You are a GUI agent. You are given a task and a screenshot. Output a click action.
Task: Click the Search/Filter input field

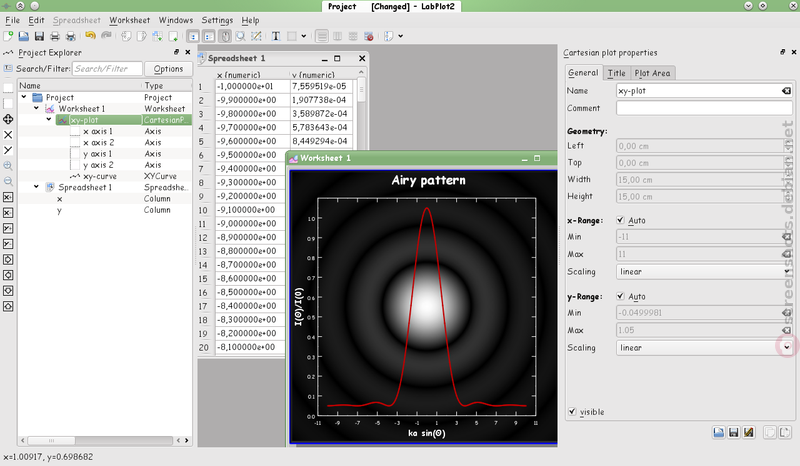point(107,68)
